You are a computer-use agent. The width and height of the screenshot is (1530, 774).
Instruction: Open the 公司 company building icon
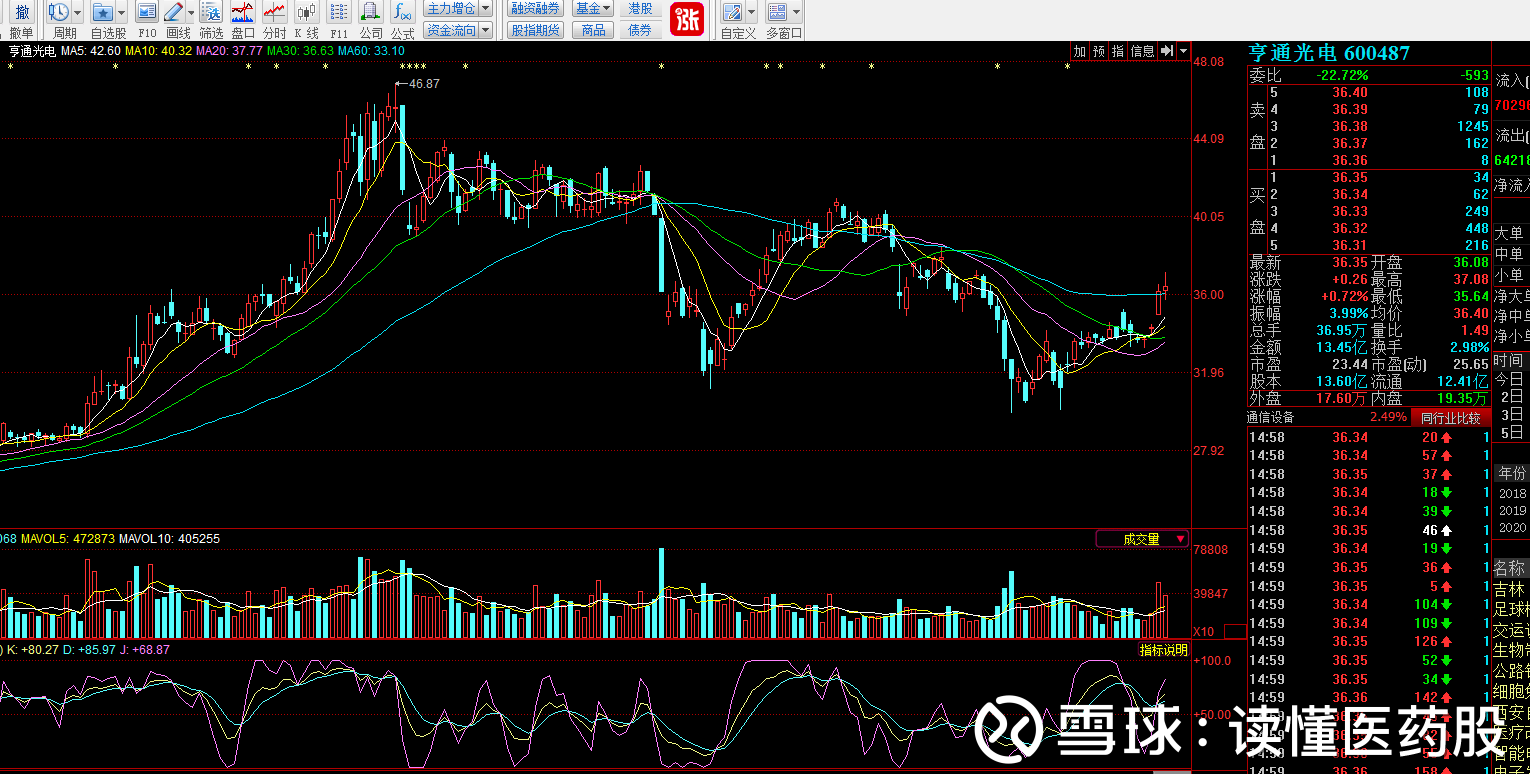pos(371,12)
